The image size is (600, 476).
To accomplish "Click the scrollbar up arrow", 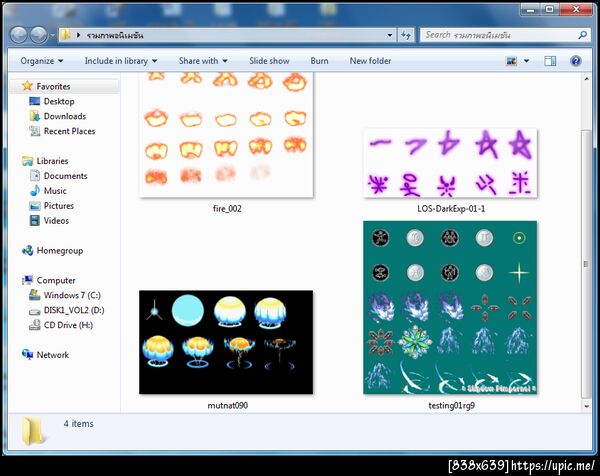I will click(587, 79).
